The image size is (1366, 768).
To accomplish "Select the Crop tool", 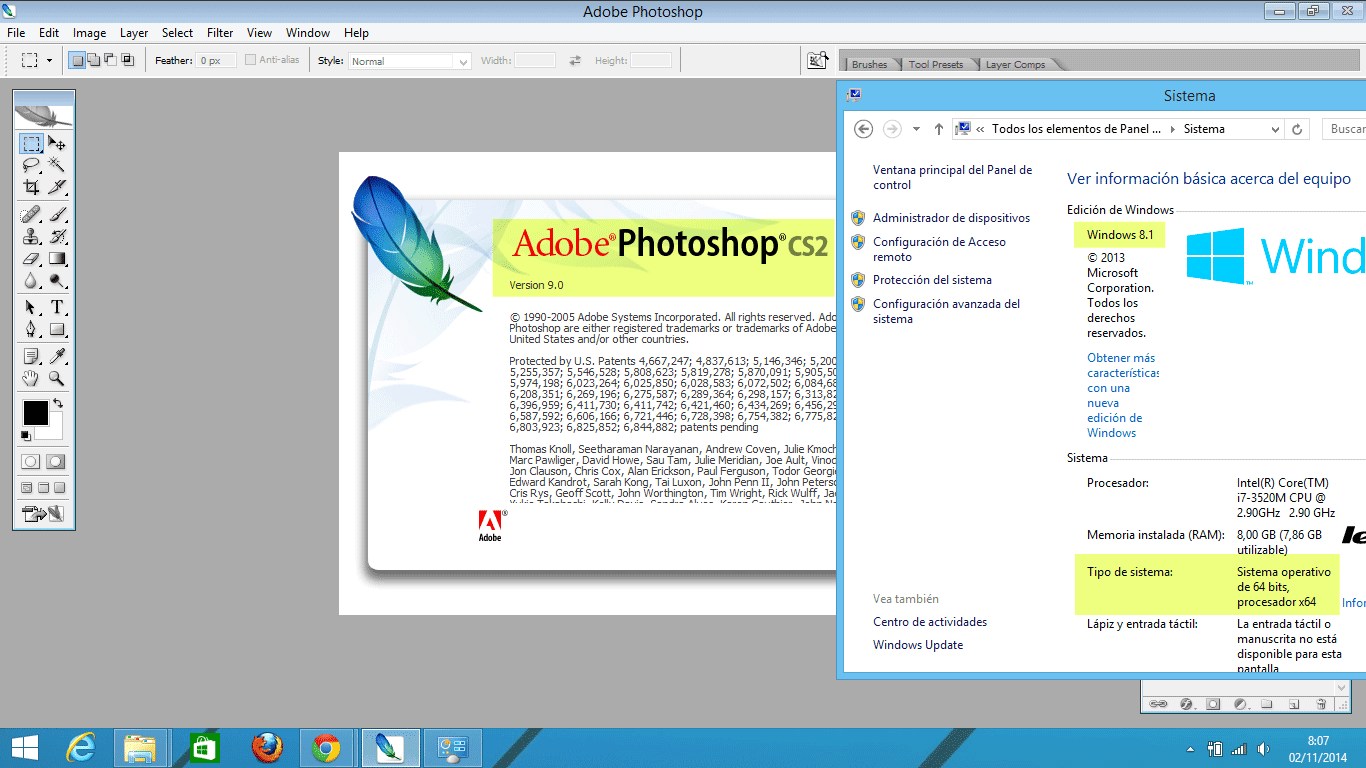I will [x=31, y=188].
